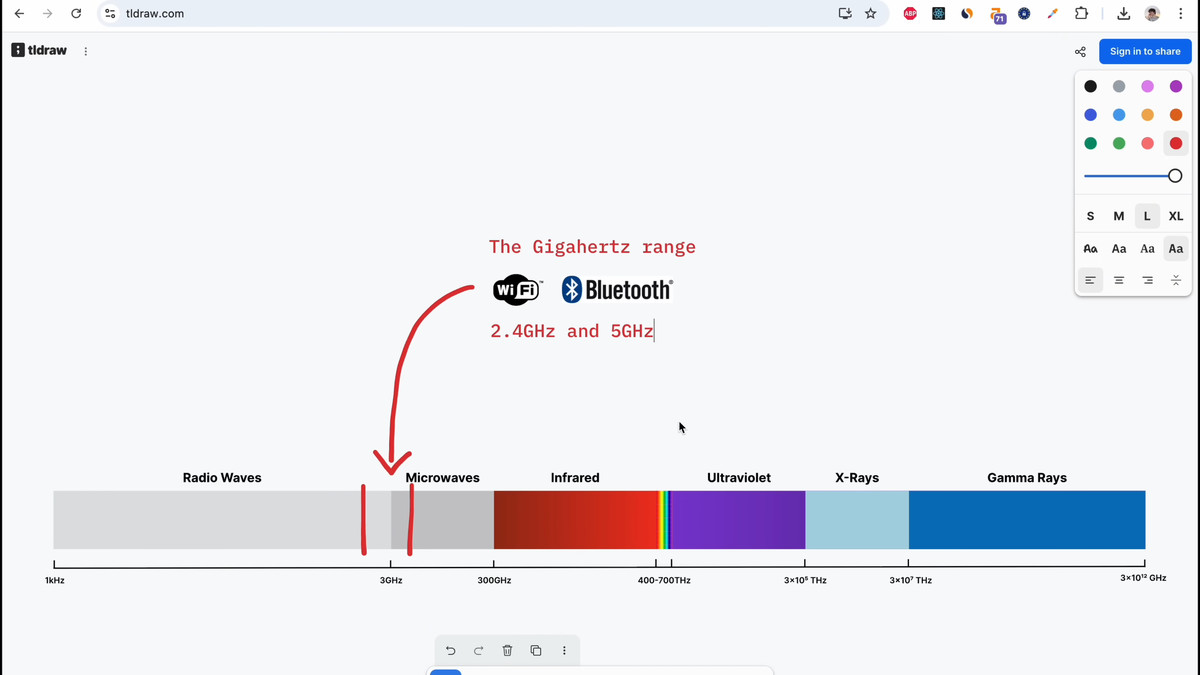Delete selection with the trash icon
Screen dimensions: 1200x675
507,651
